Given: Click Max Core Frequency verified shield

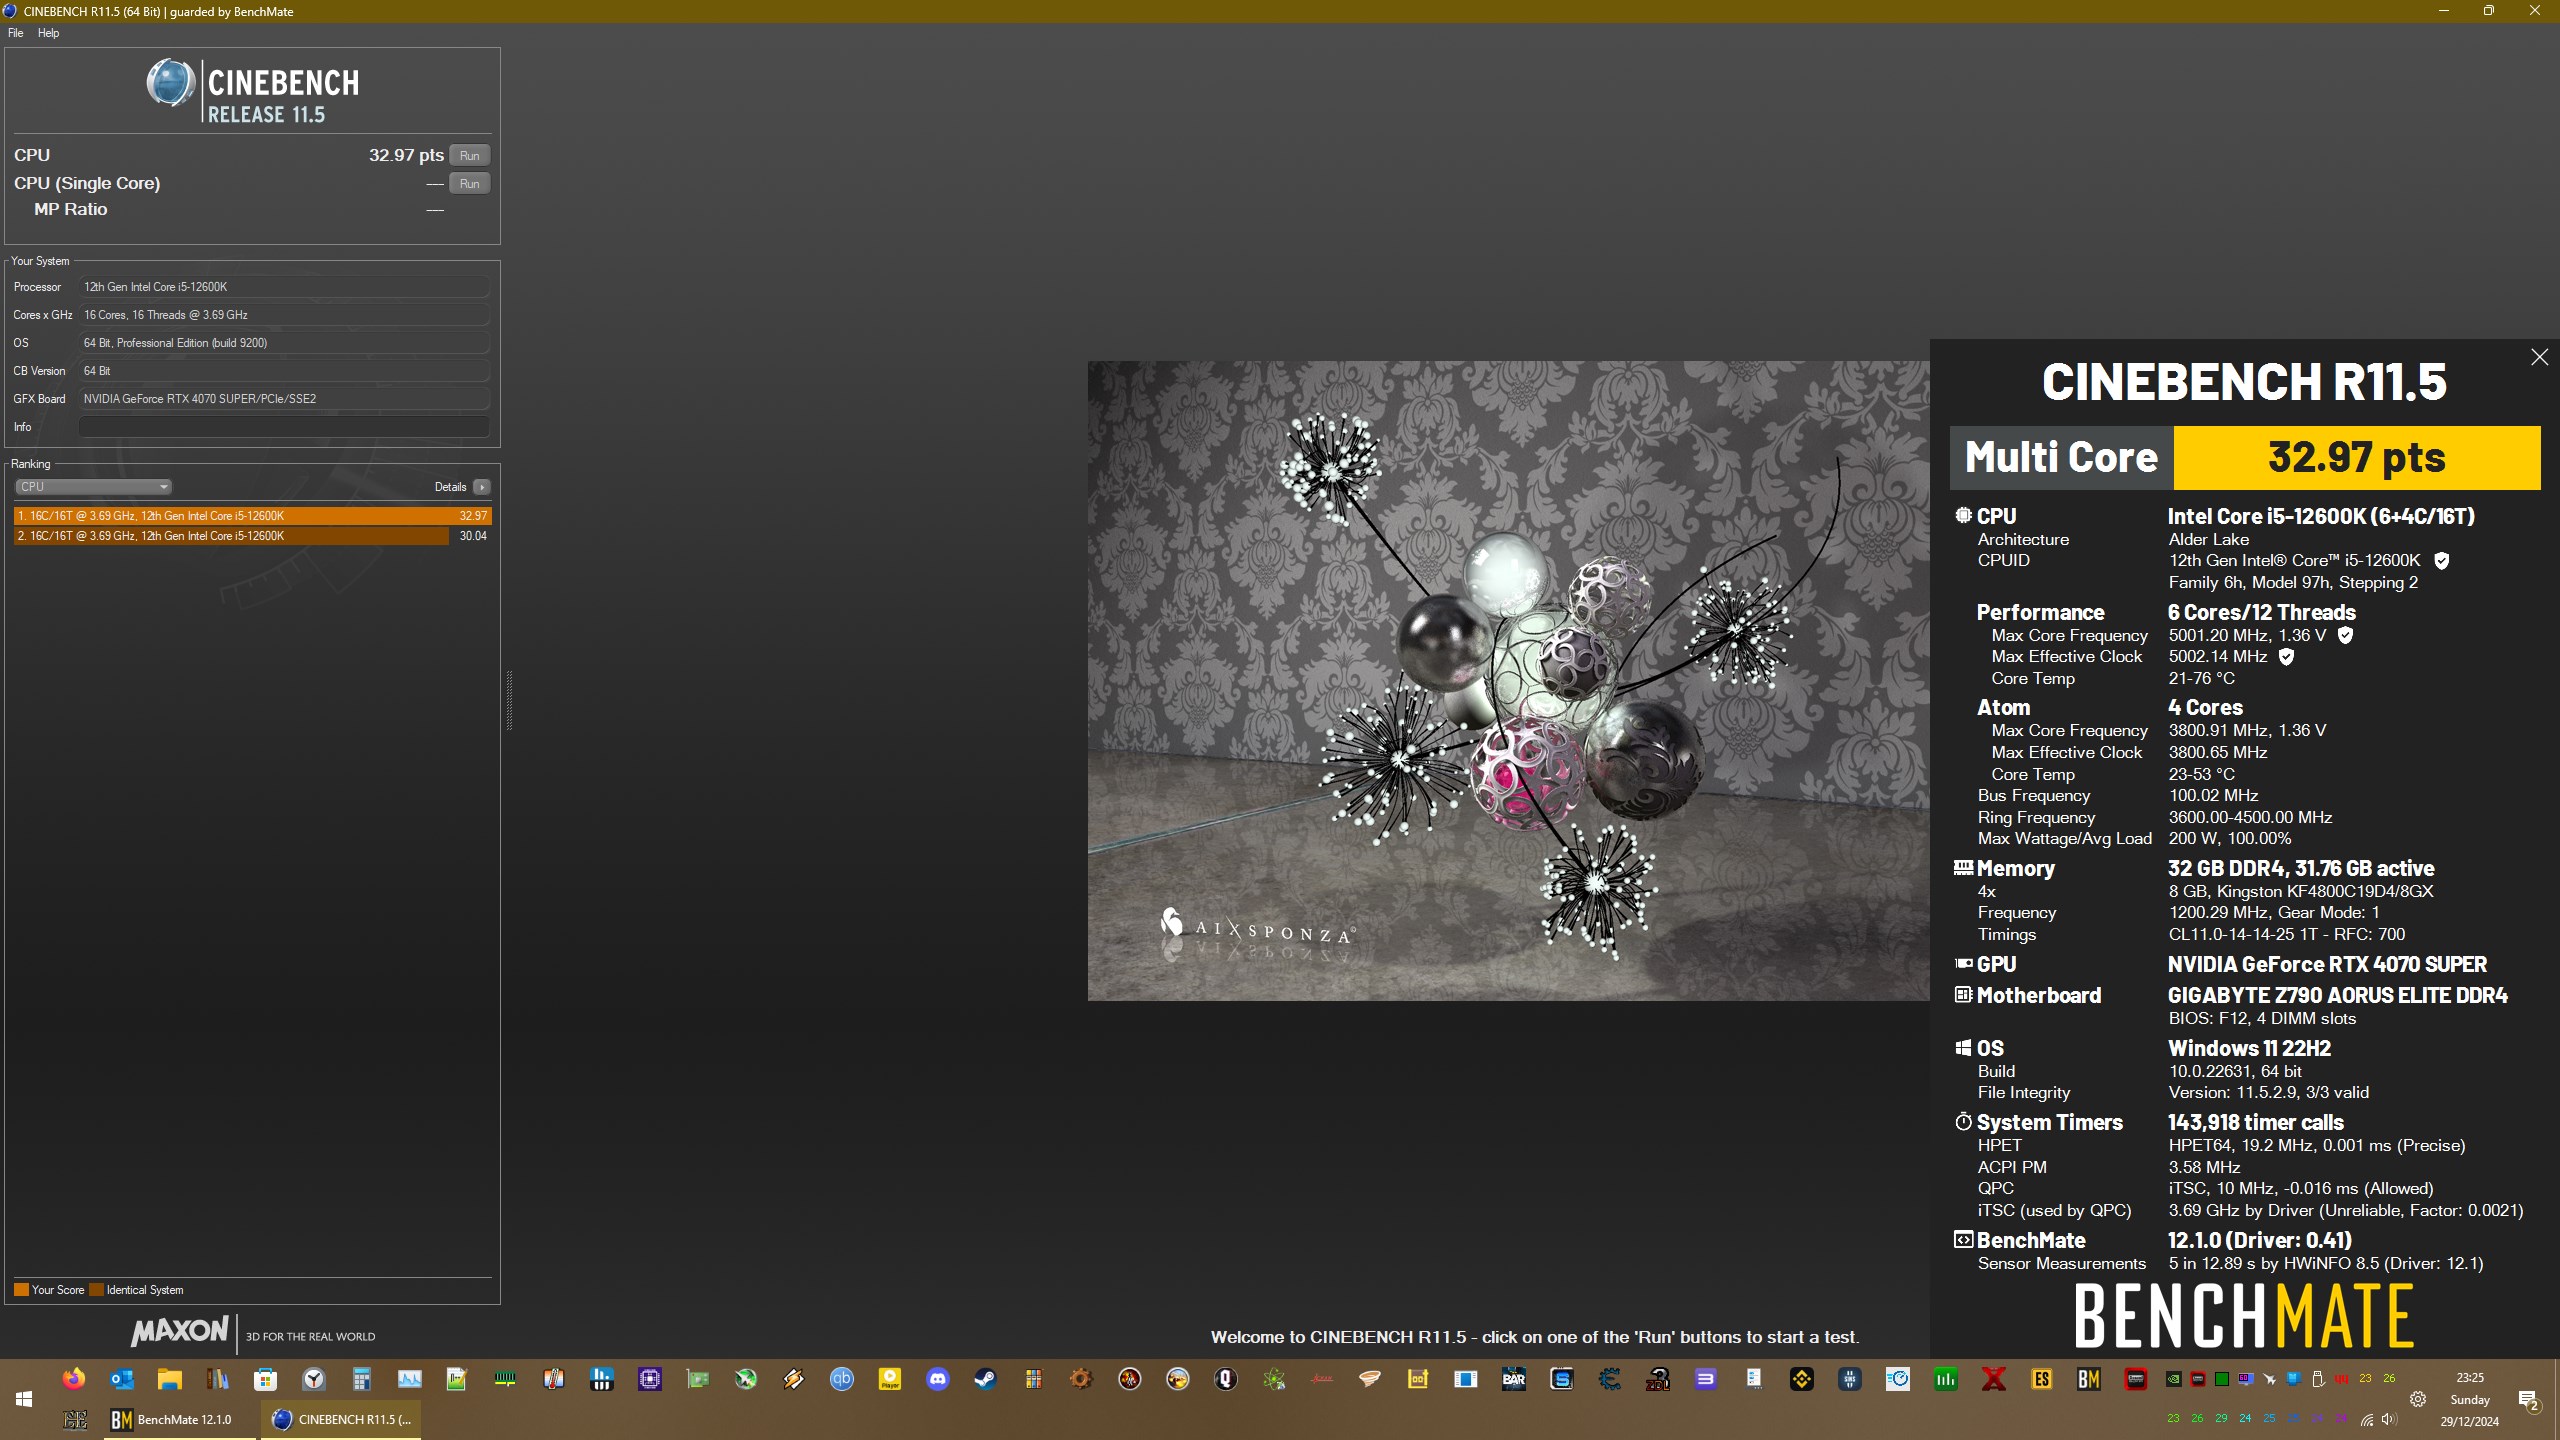Looking at the screenshot, I should click(x=2345, y=635).
